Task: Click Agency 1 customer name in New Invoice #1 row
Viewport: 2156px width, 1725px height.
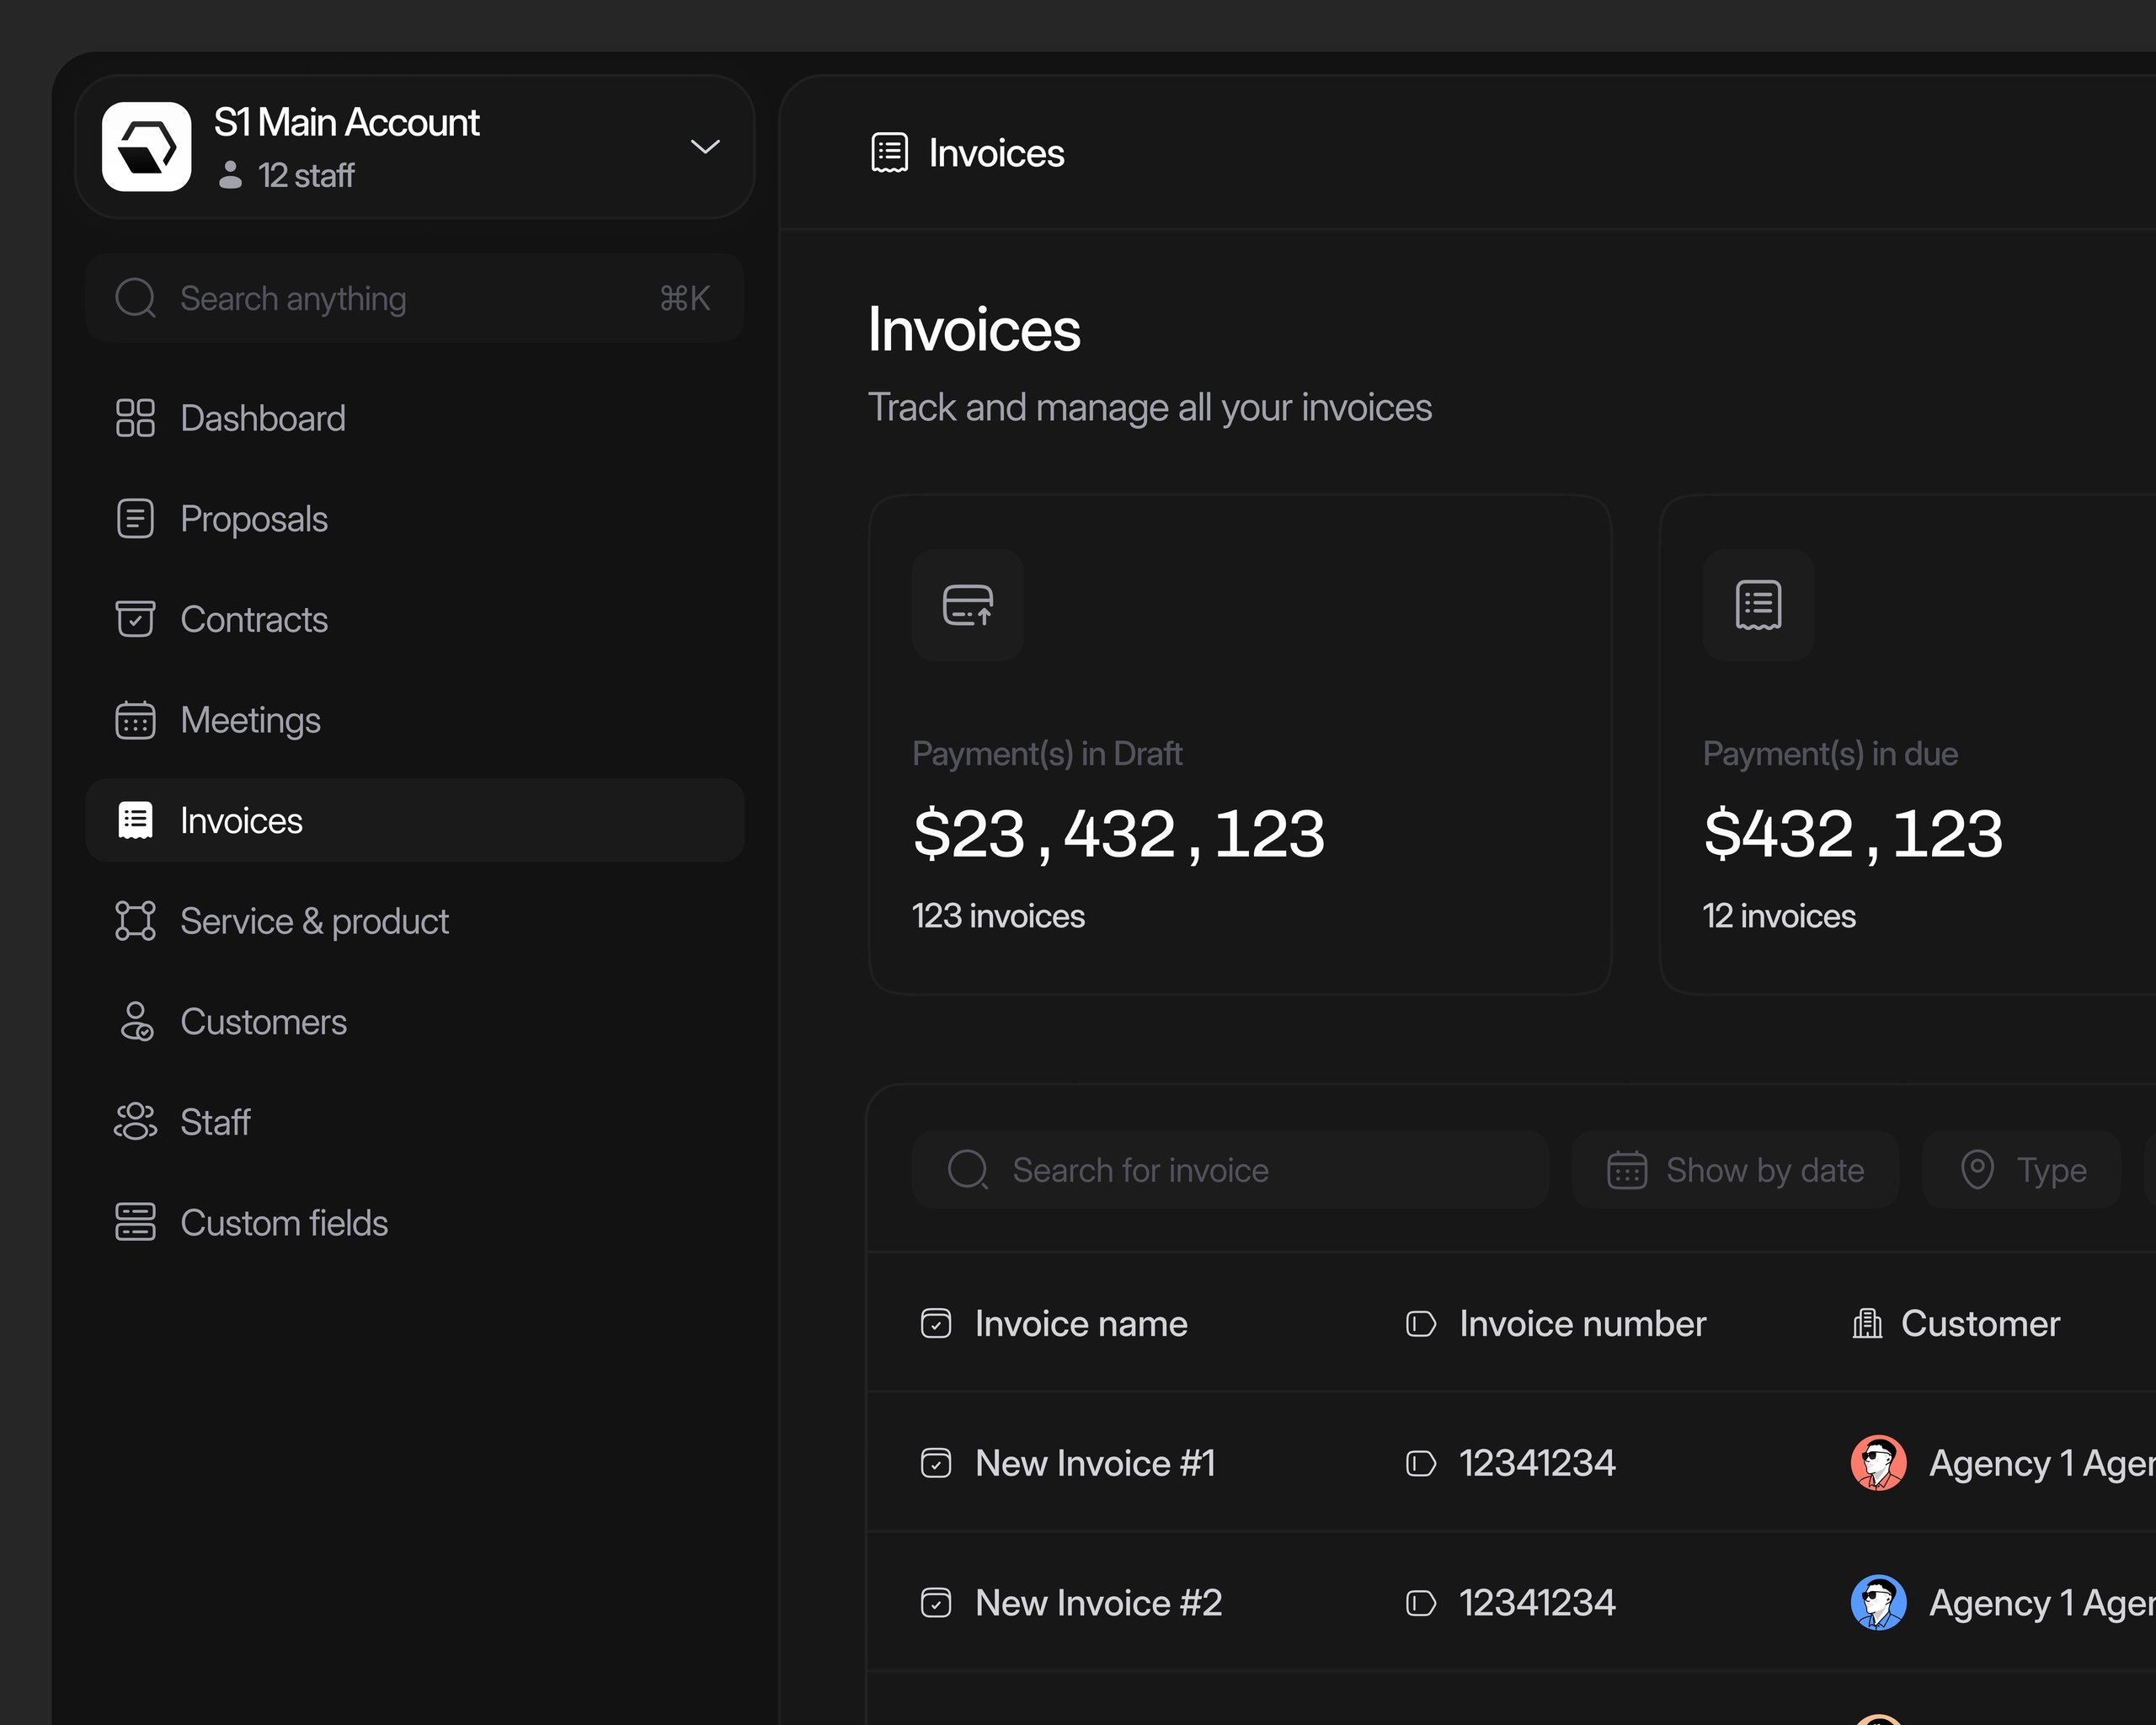Action: click(x=2042, y=1463)
